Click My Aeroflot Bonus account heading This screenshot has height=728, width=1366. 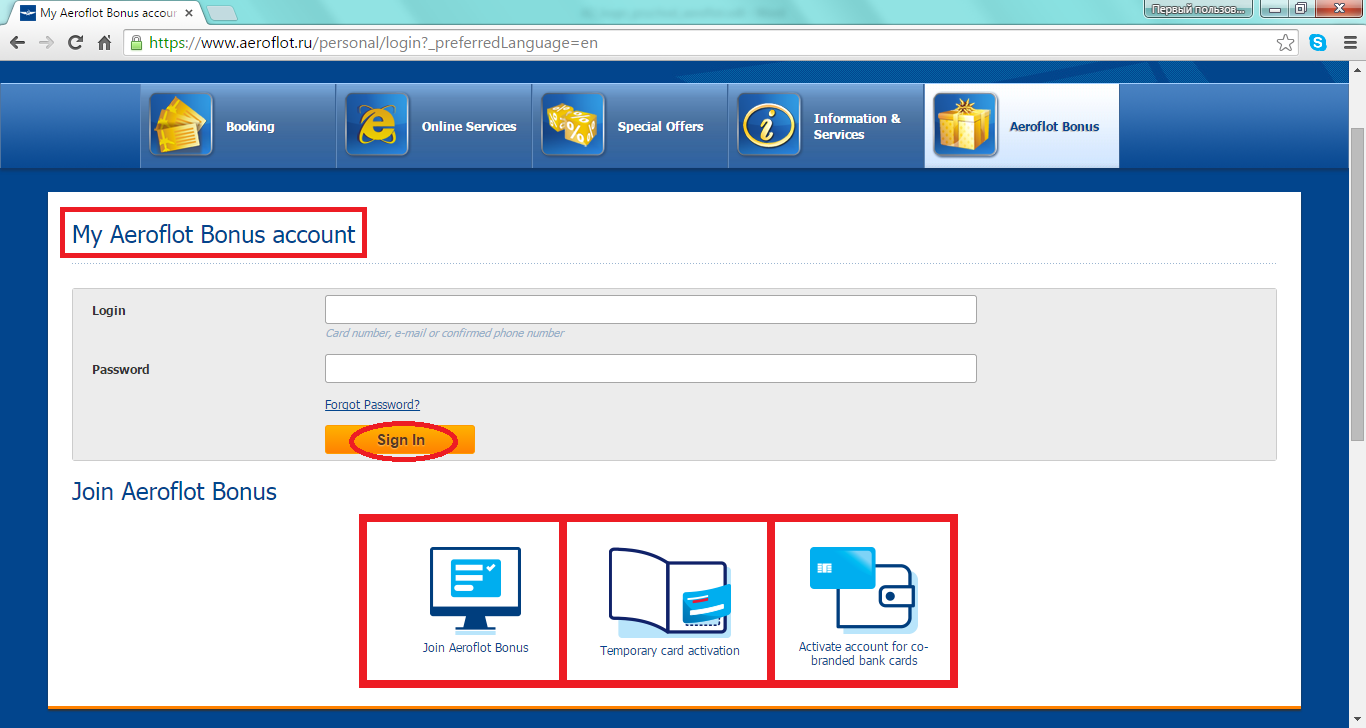pos(214,235)
